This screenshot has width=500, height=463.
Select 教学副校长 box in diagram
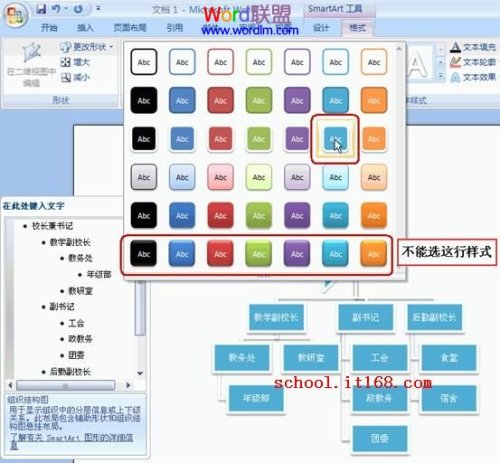click(x=276, y=317)
